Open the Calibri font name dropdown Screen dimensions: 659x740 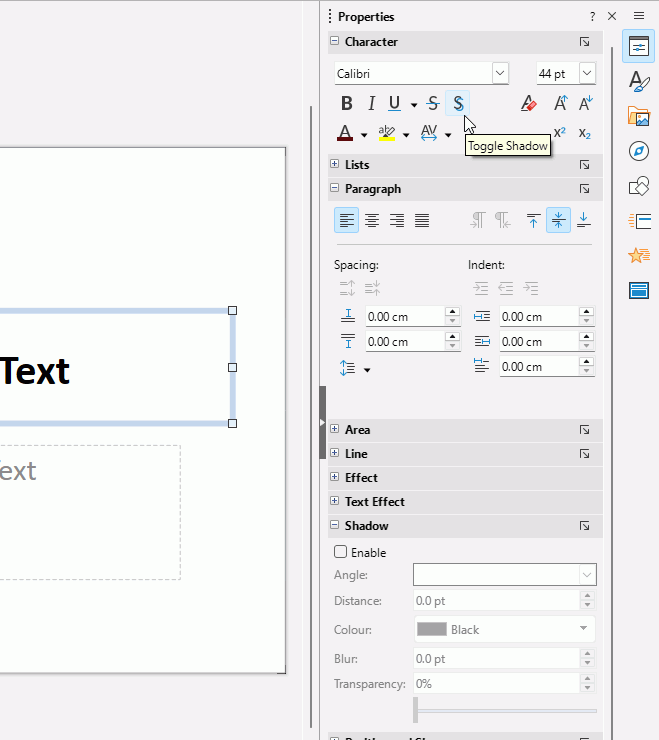tap(499, 74)
